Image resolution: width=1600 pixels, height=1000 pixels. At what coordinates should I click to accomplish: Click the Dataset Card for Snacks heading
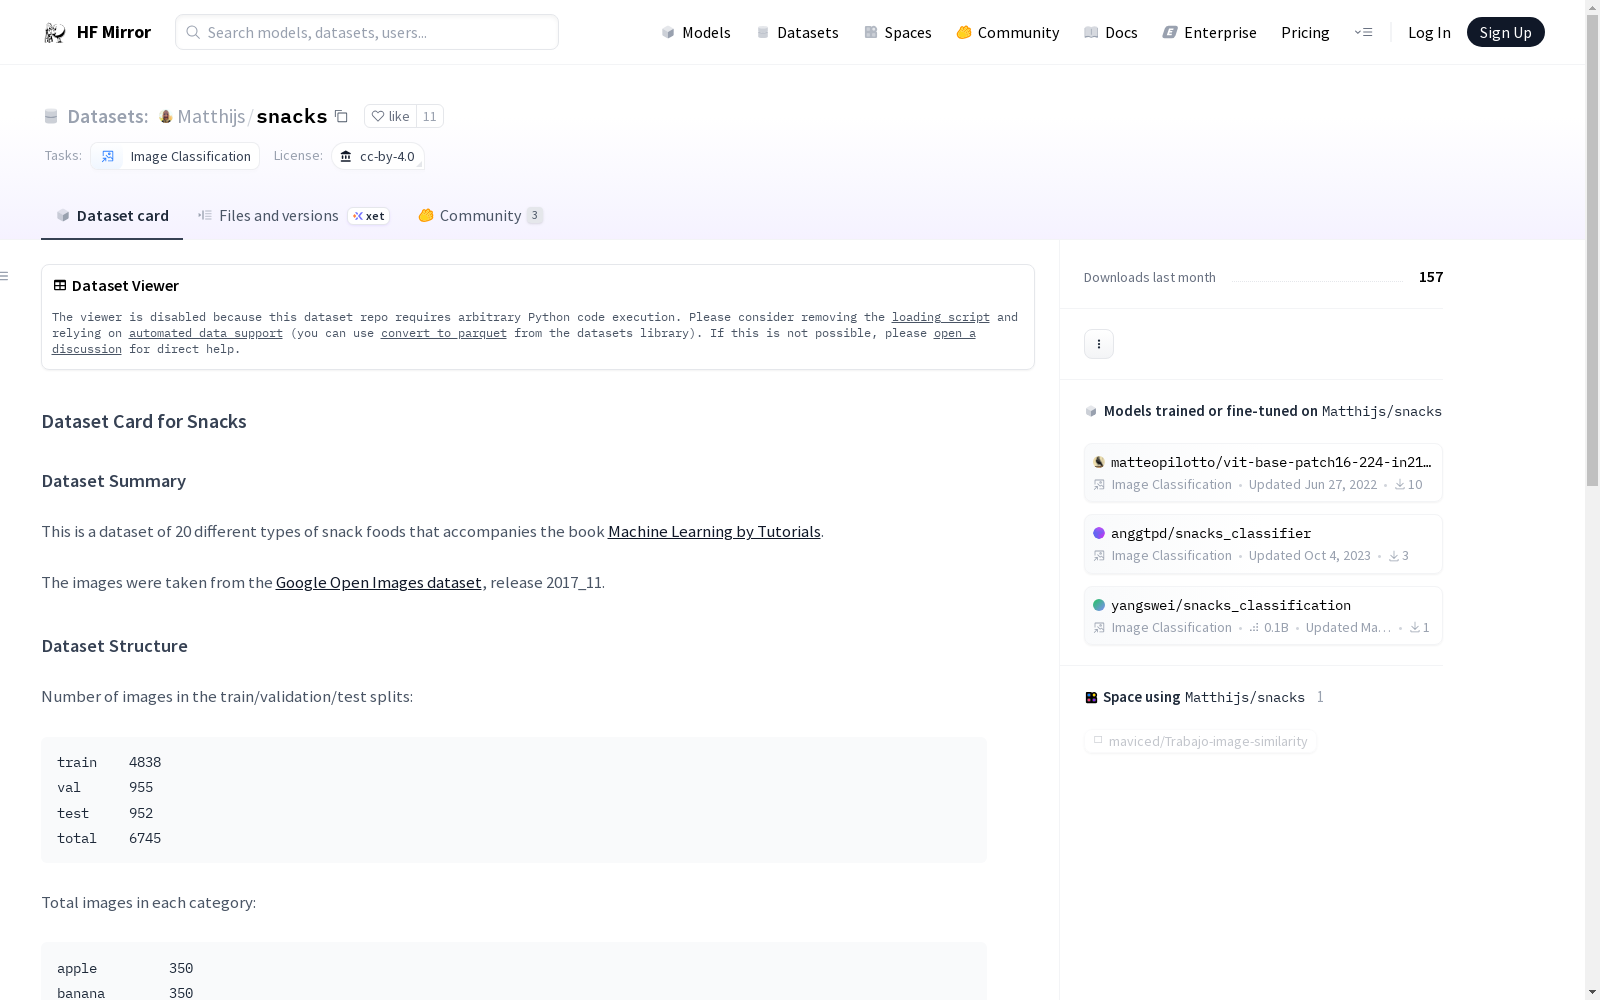coord(144,422)
